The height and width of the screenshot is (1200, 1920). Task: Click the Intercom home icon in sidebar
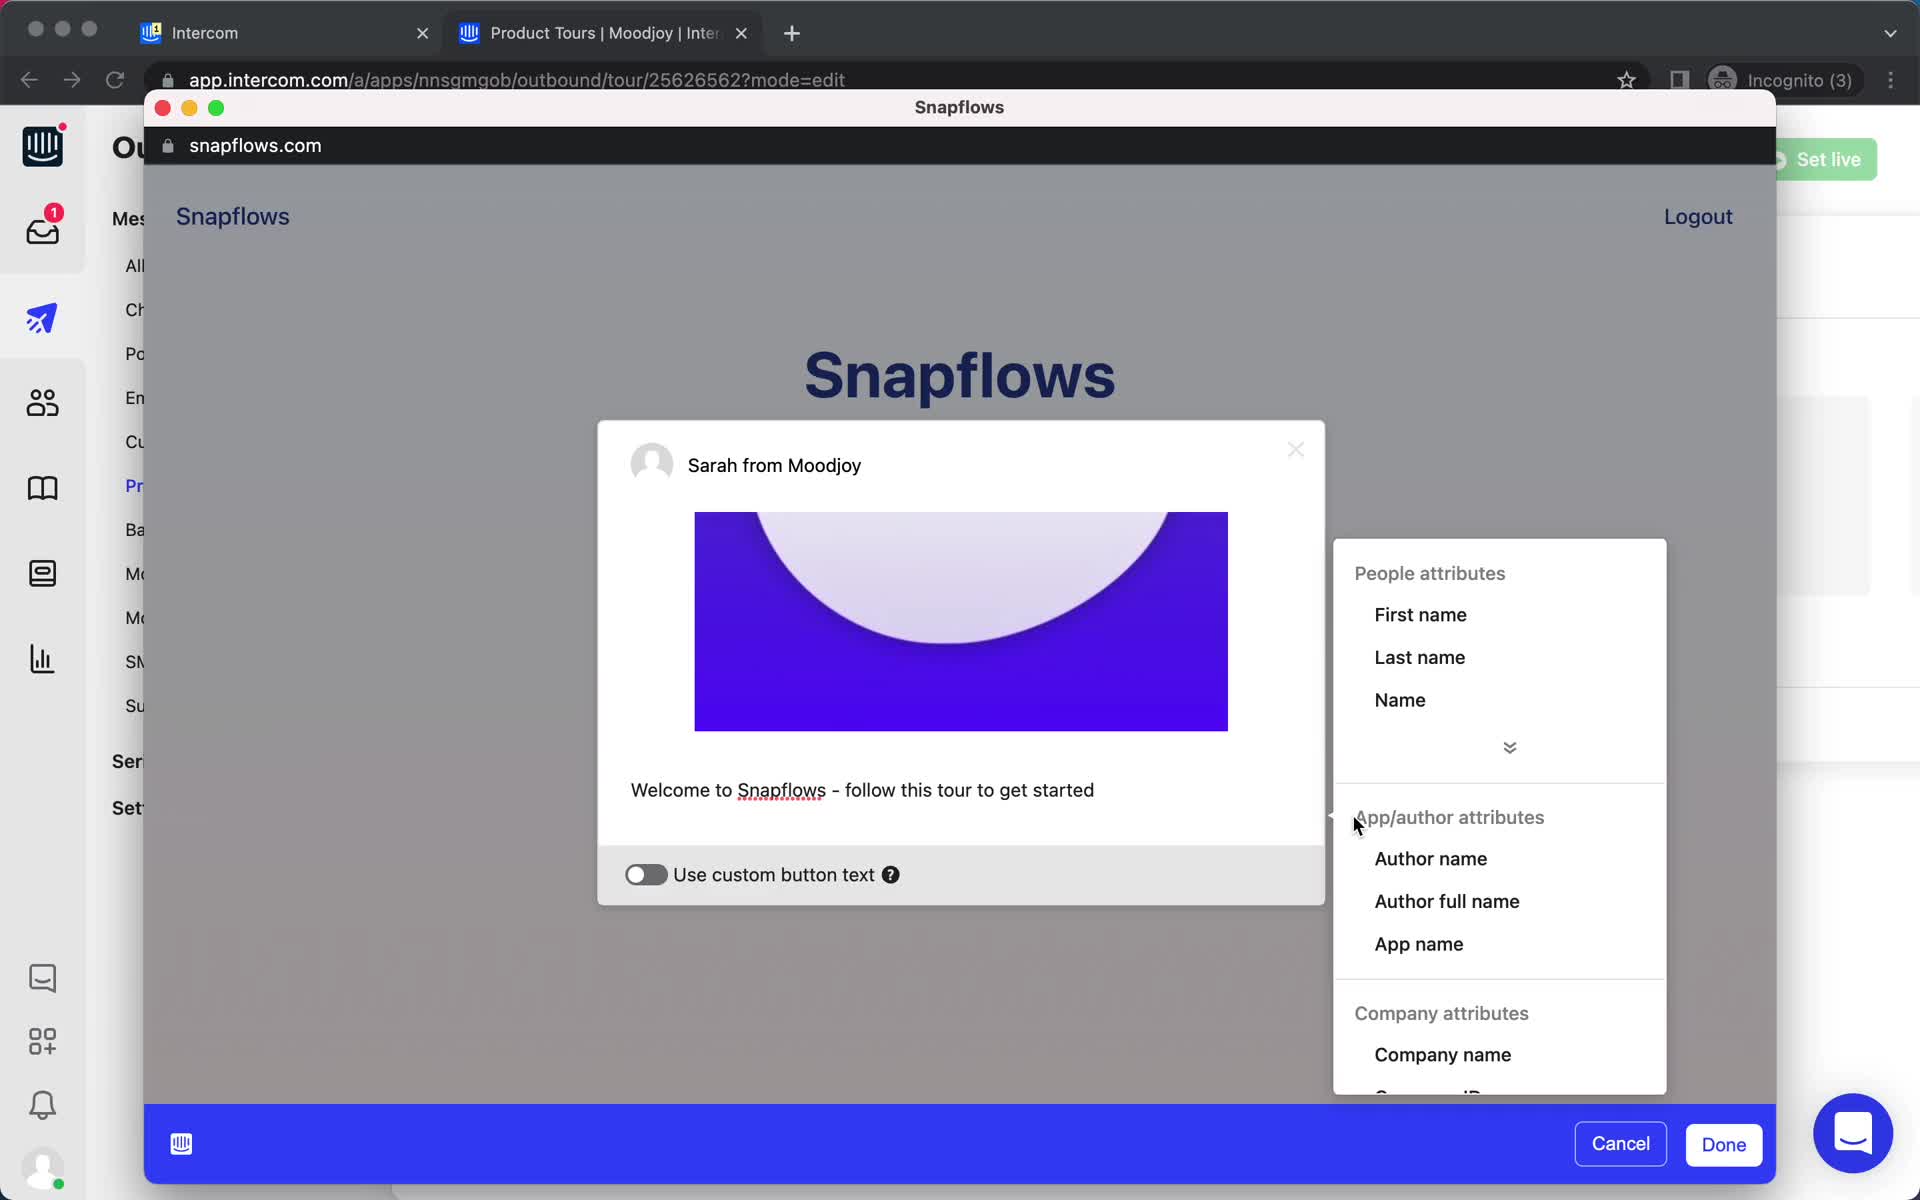tap(41, 145)
